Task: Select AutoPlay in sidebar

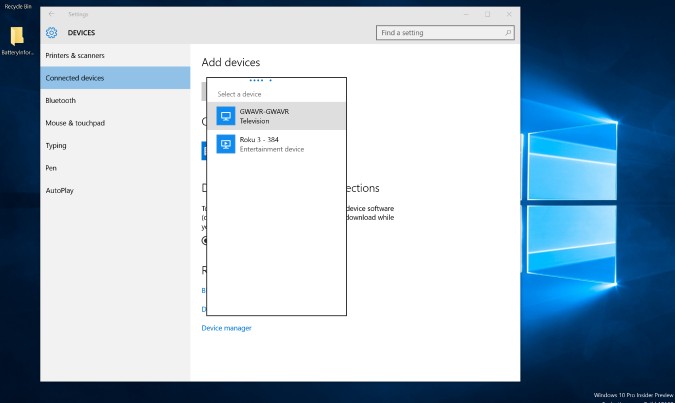Action: 60,190
